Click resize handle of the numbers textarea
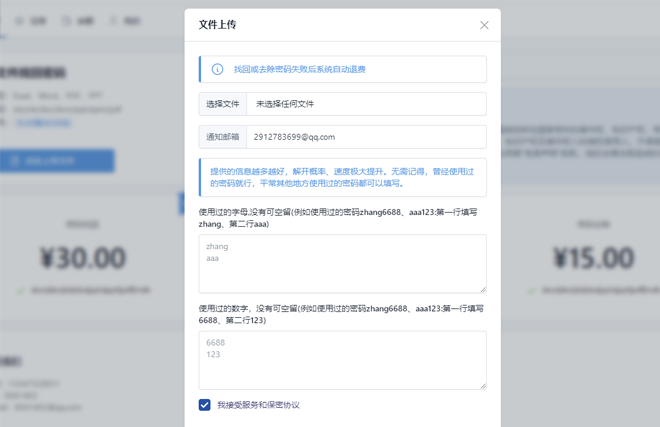The height and width of the screenshot is (427, 660). pyautogui.click(x=482, y=385)
